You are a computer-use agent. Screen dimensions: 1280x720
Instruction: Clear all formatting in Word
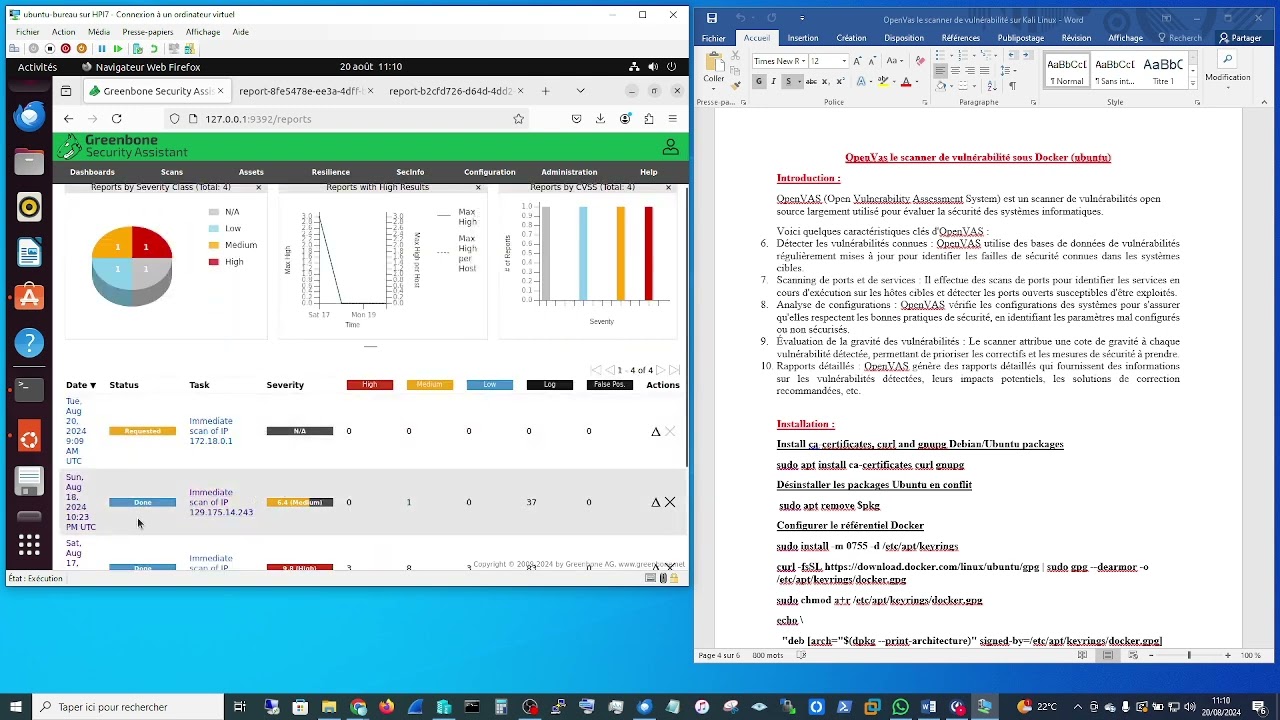[x=919, y=61]
